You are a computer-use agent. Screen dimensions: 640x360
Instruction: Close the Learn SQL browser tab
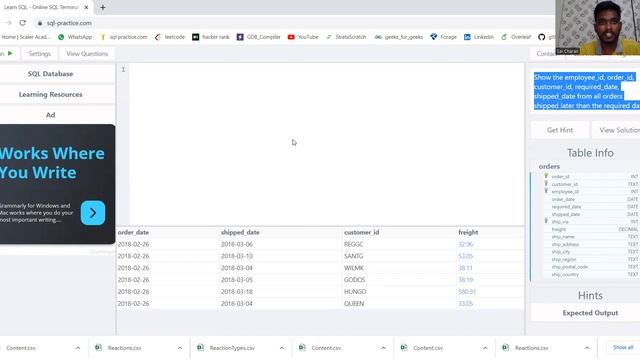point(86,7)
